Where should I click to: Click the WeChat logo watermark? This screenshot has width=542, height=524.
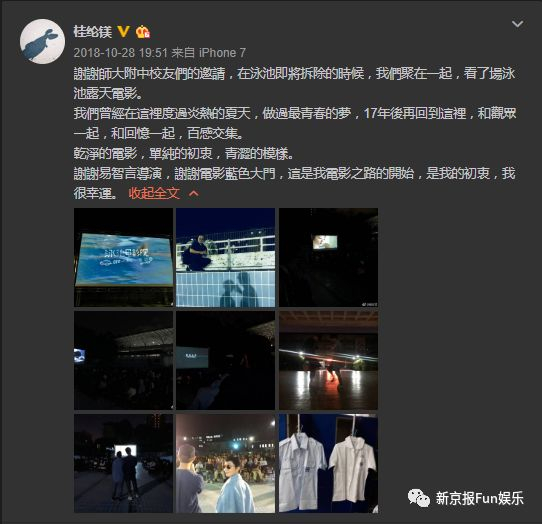click(x=419, y=498)
